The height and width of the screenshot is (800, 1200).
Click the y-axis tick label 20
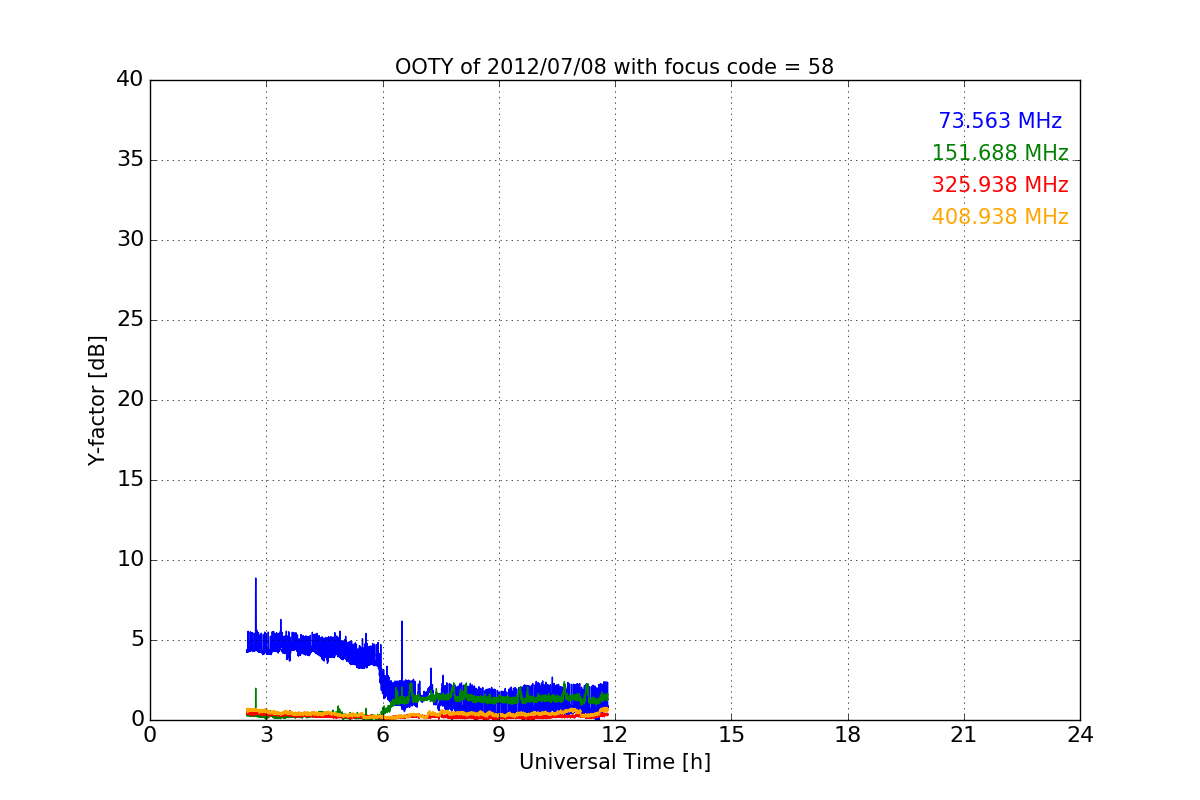coord(130,400)
